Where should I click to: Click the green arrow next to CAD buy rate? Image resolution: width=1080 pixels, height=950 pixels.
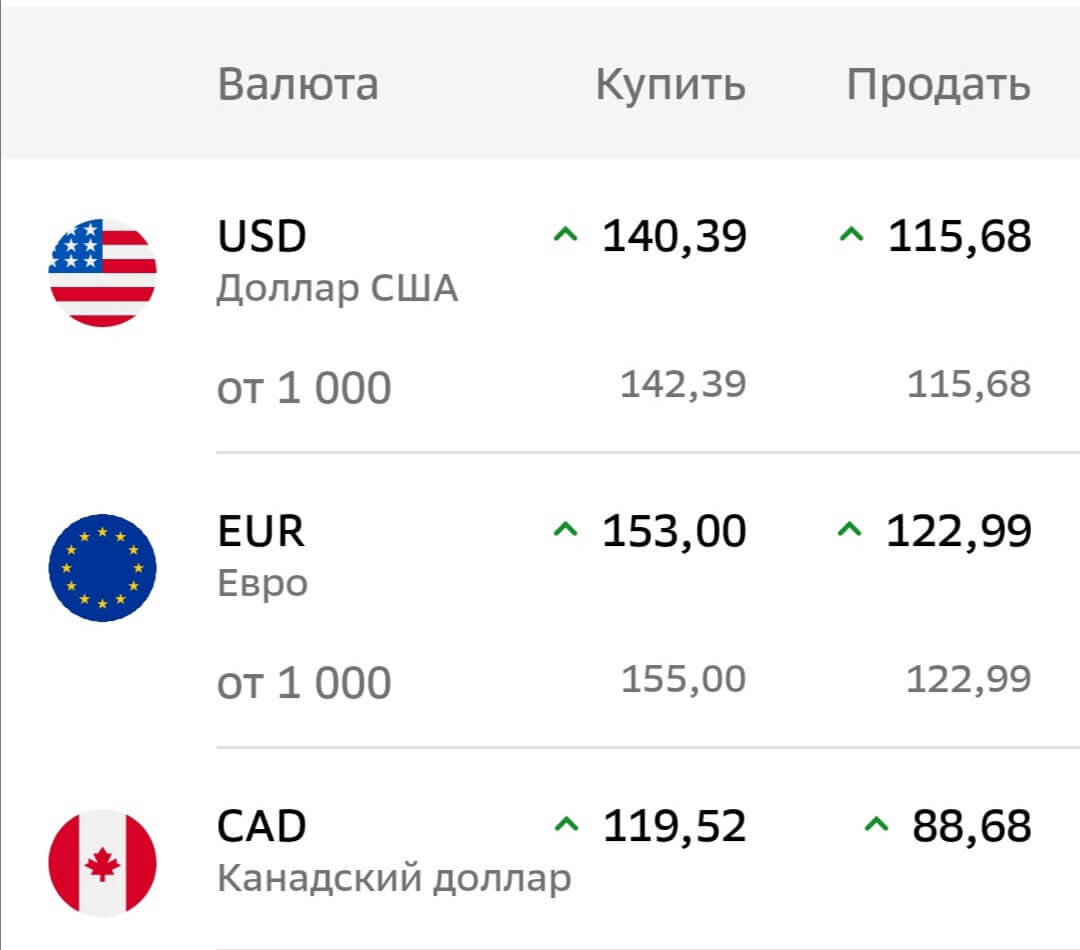point(566,826)
